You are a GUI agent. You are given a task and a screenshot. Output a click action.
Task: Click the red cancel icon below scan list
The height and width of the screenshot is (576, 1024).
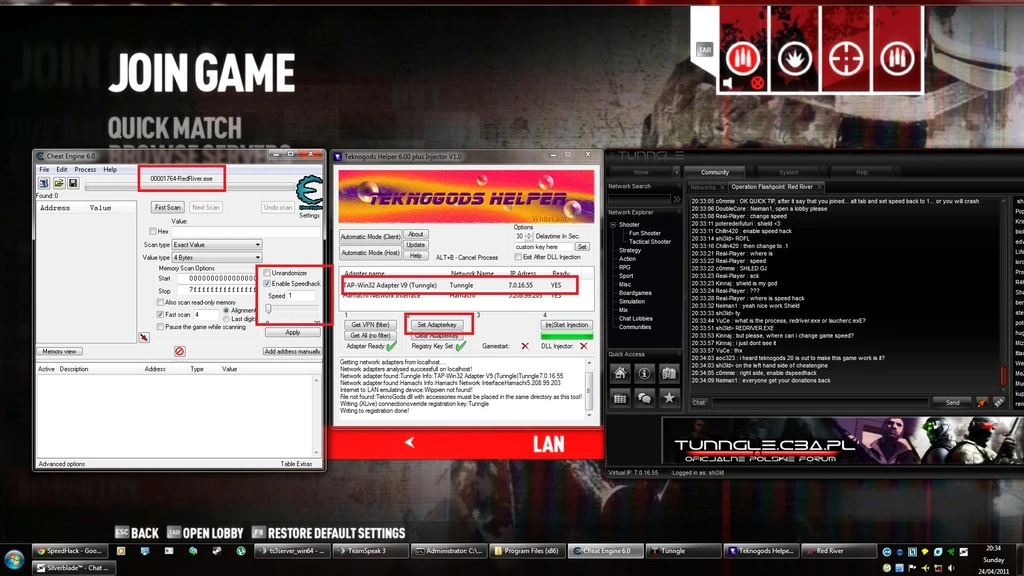(180, 350)
